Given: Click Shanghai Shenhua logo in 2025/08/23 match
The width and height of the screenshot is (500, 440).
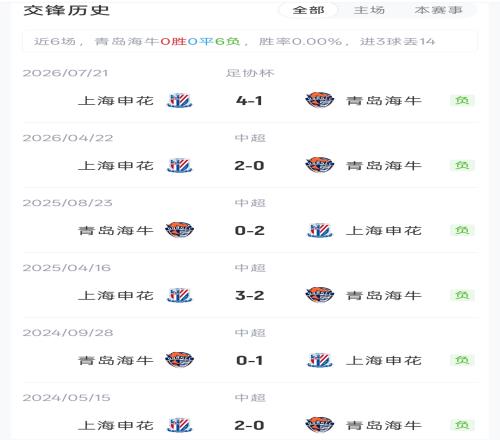Looking at the screenshot, I should click(319, 230).
